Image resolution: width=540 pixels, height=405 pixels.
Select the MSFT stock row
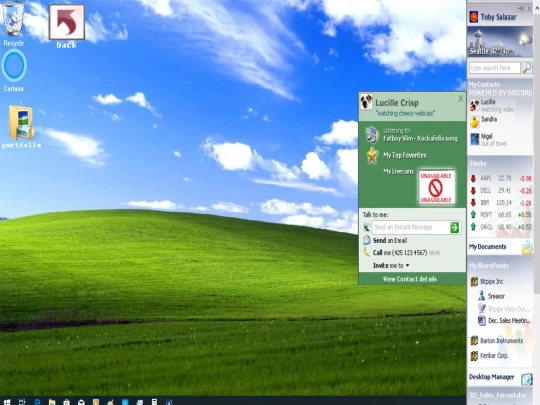coord(501,215)
